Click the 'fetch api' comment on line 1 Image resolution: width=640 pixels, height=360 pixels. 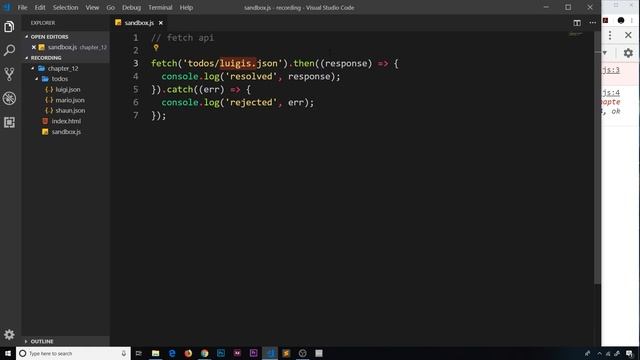click(x=182, y=38)
